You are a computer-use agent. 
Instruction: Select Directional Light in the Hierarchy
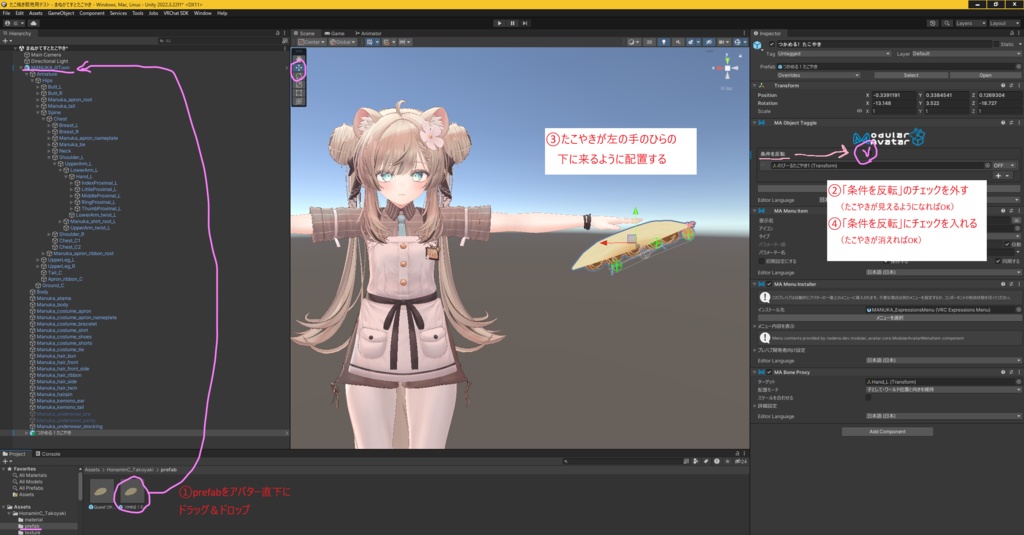click(49, 61)
